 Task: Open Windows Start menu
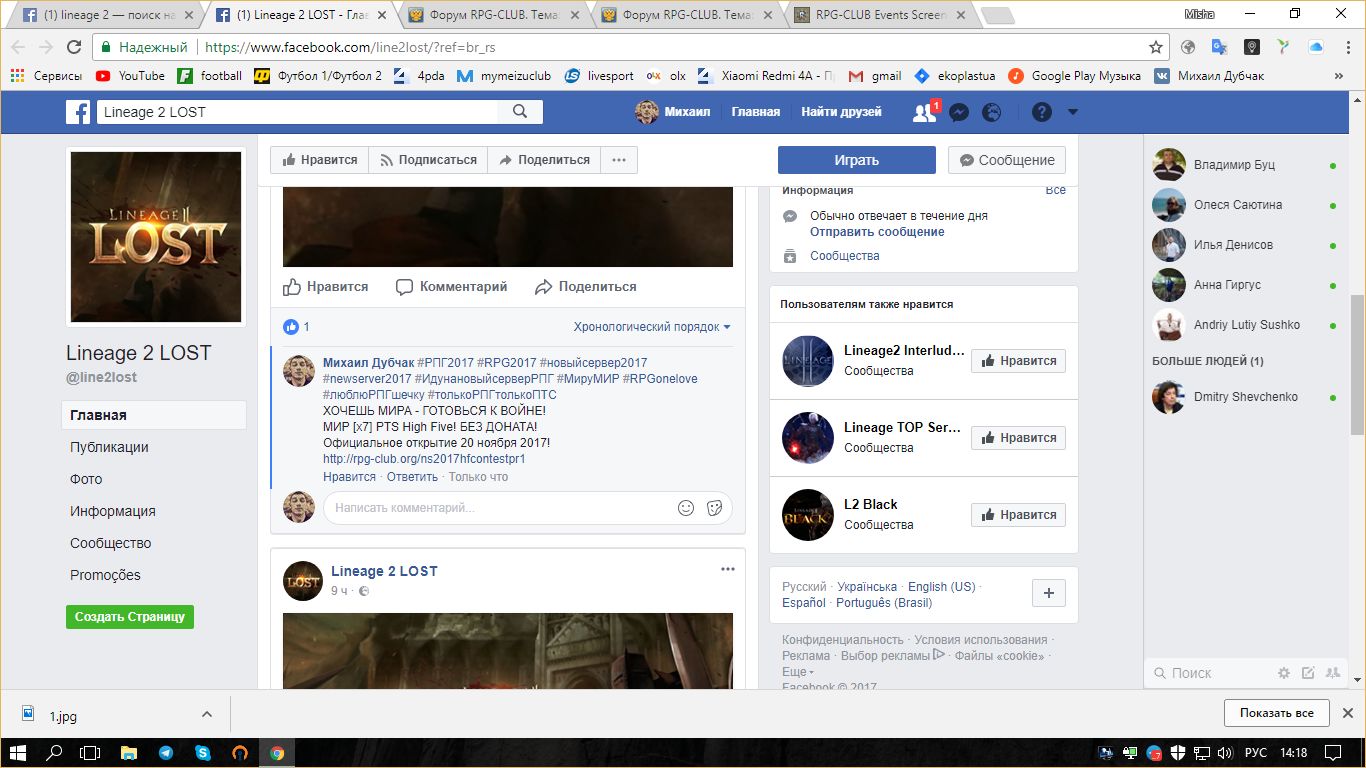[20, 753]
